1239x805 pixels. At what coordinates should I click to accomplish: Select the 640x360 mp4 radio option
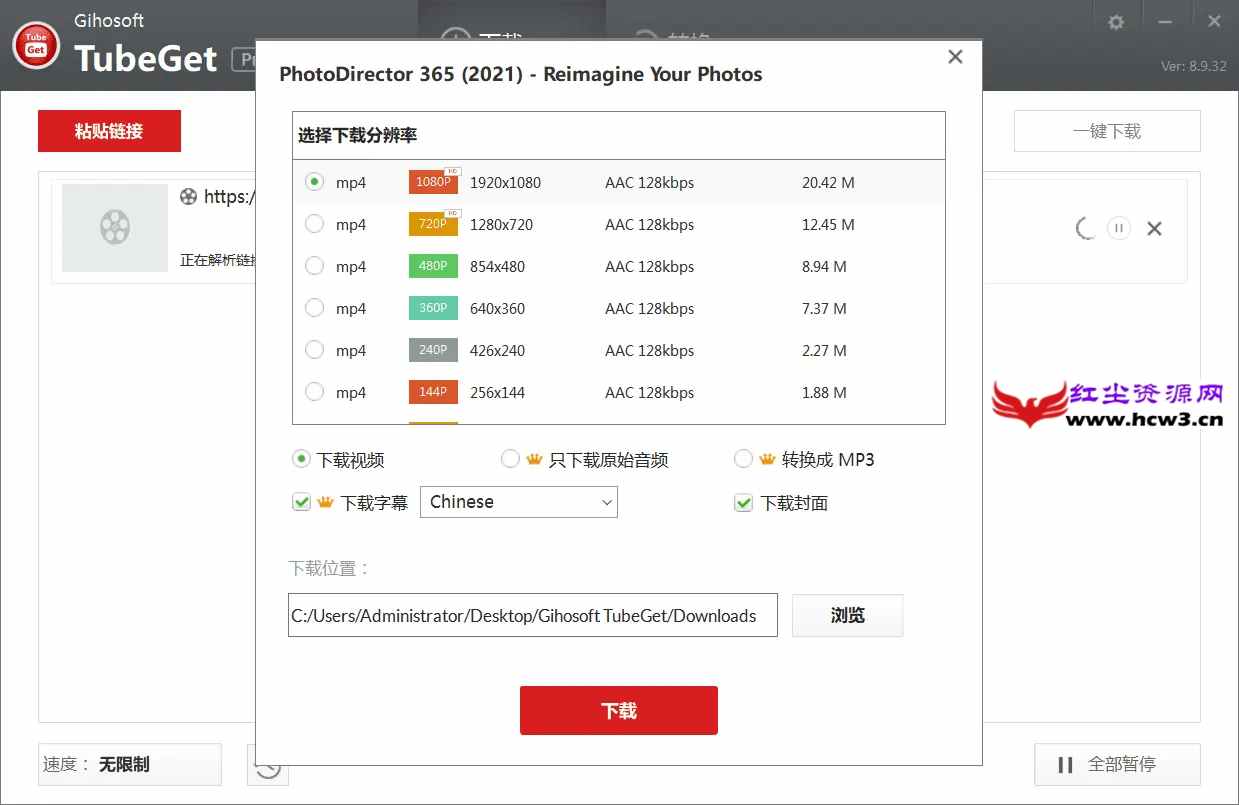(315, 308)
